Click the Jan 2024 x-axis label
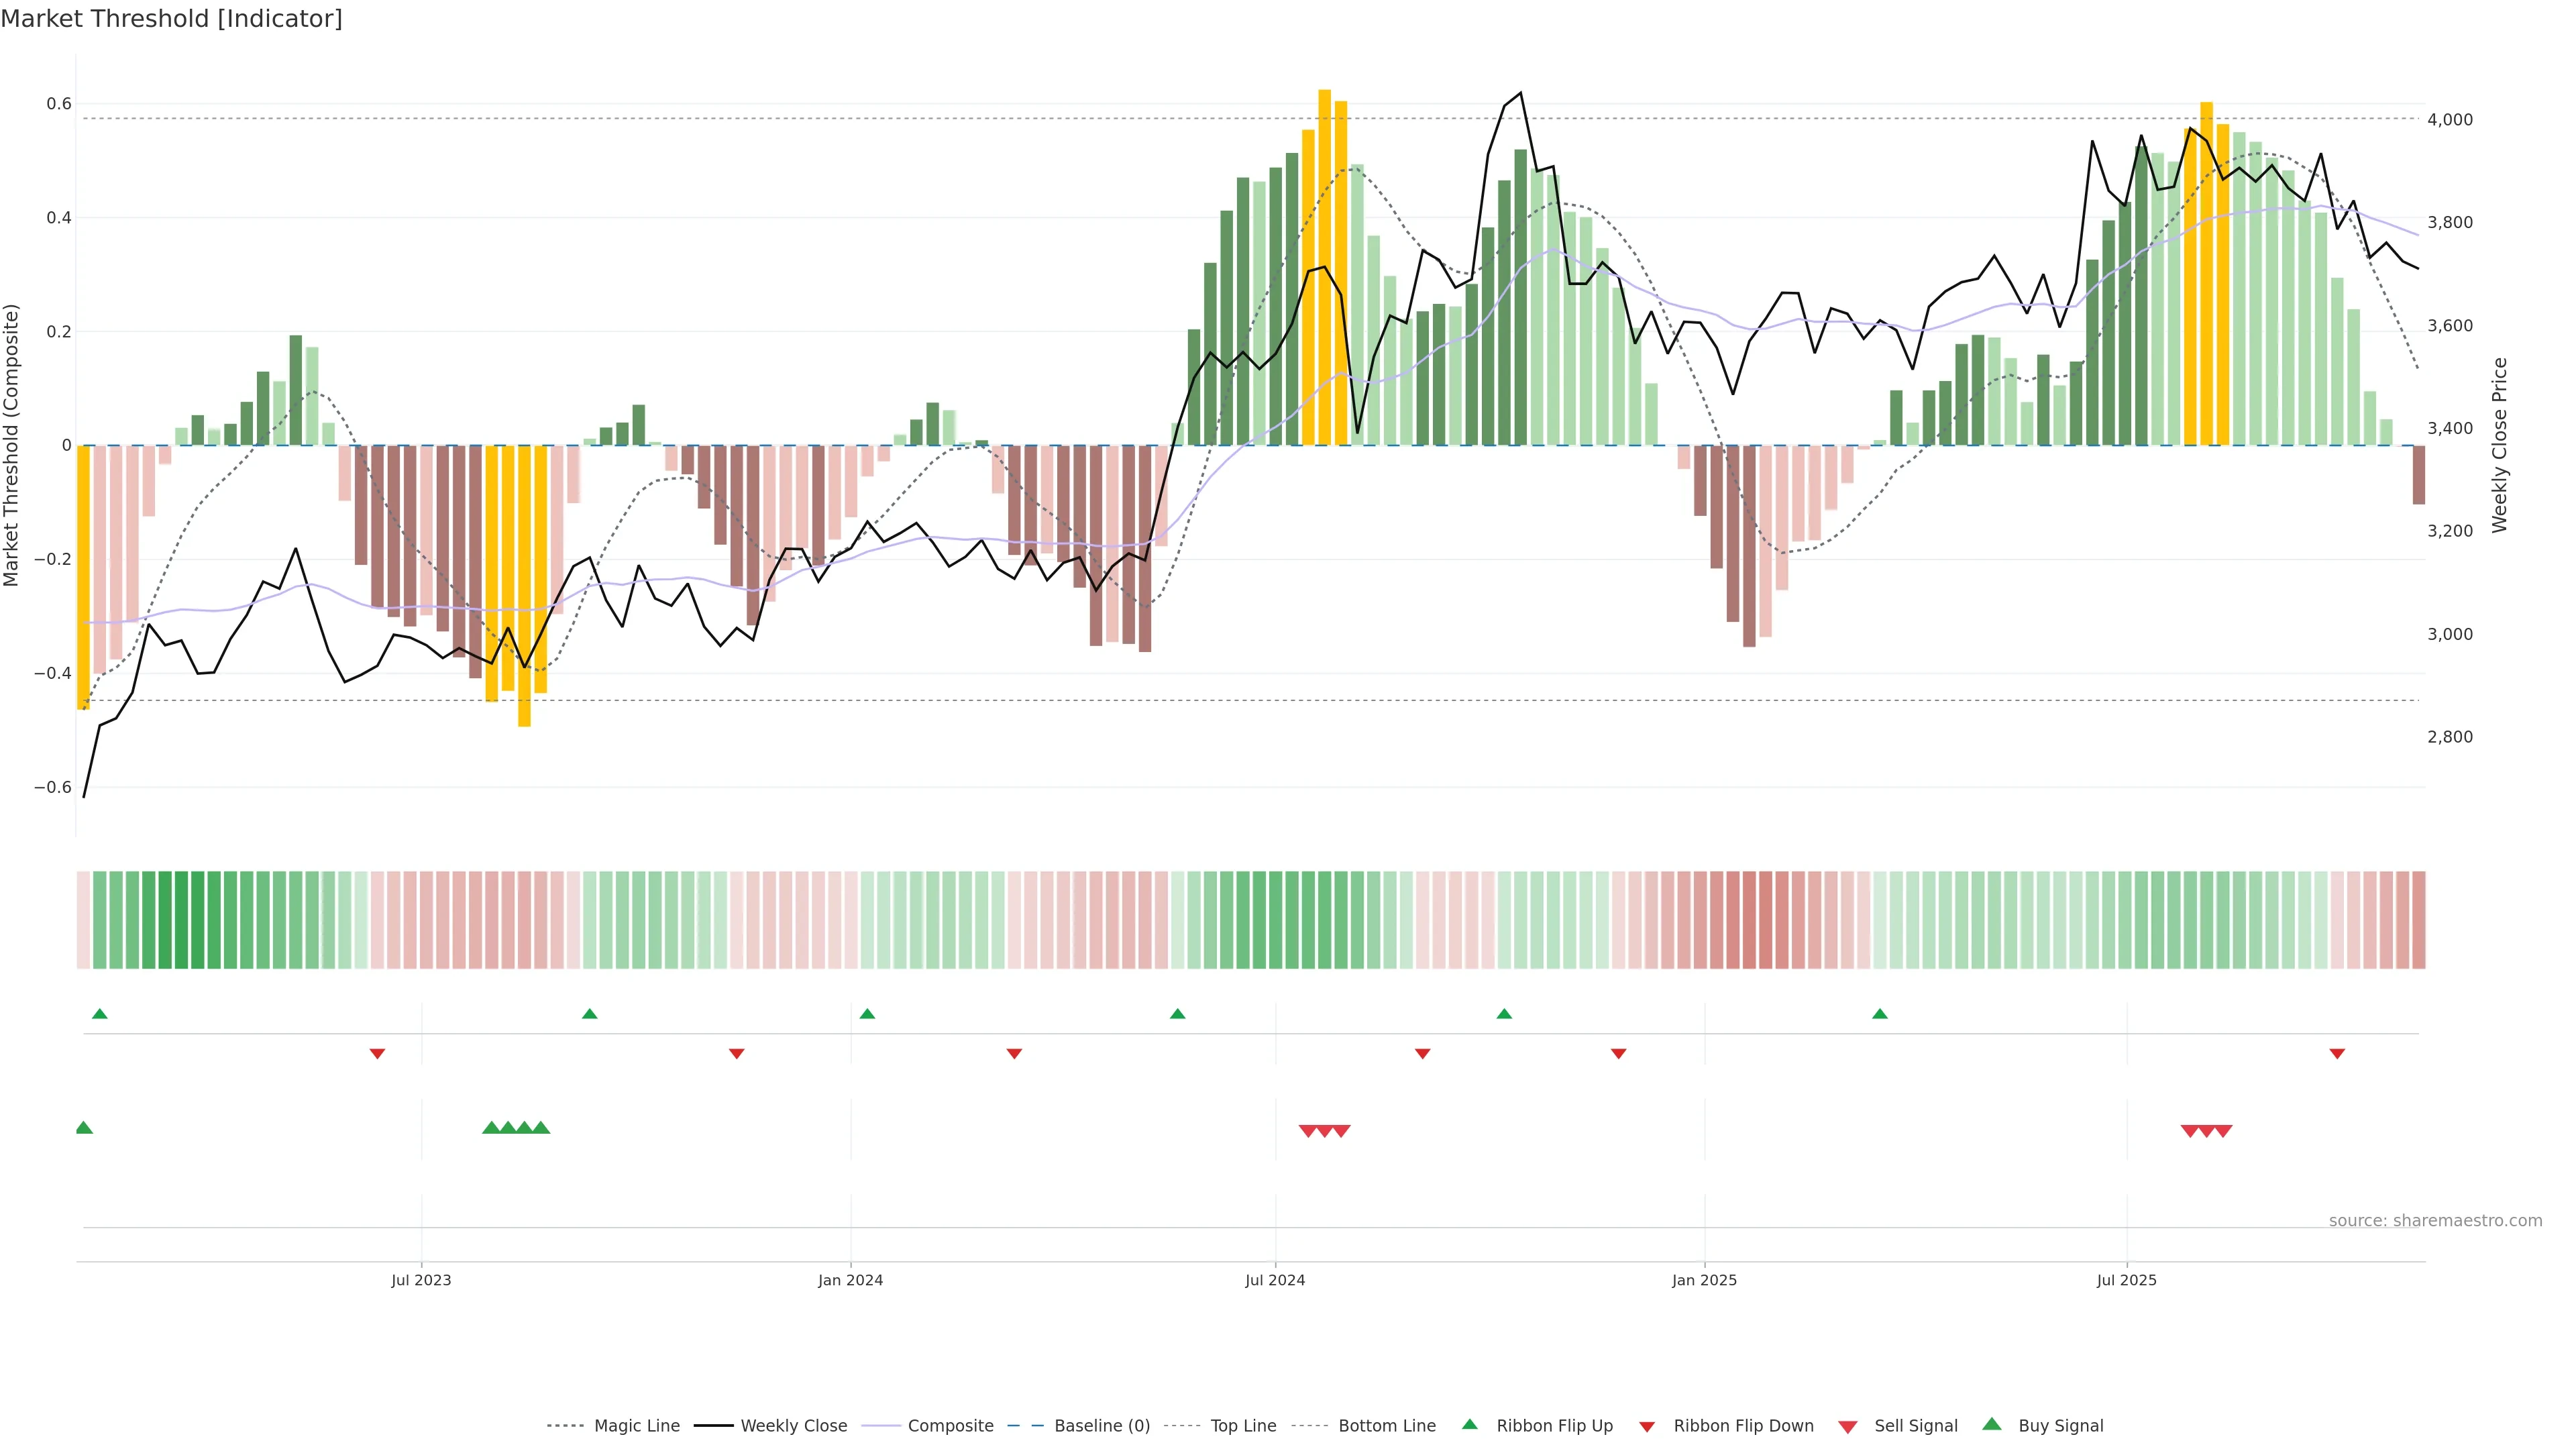Image resolution: width=2576 pixels, height=1449 pixels. (x=850, y=1280)
